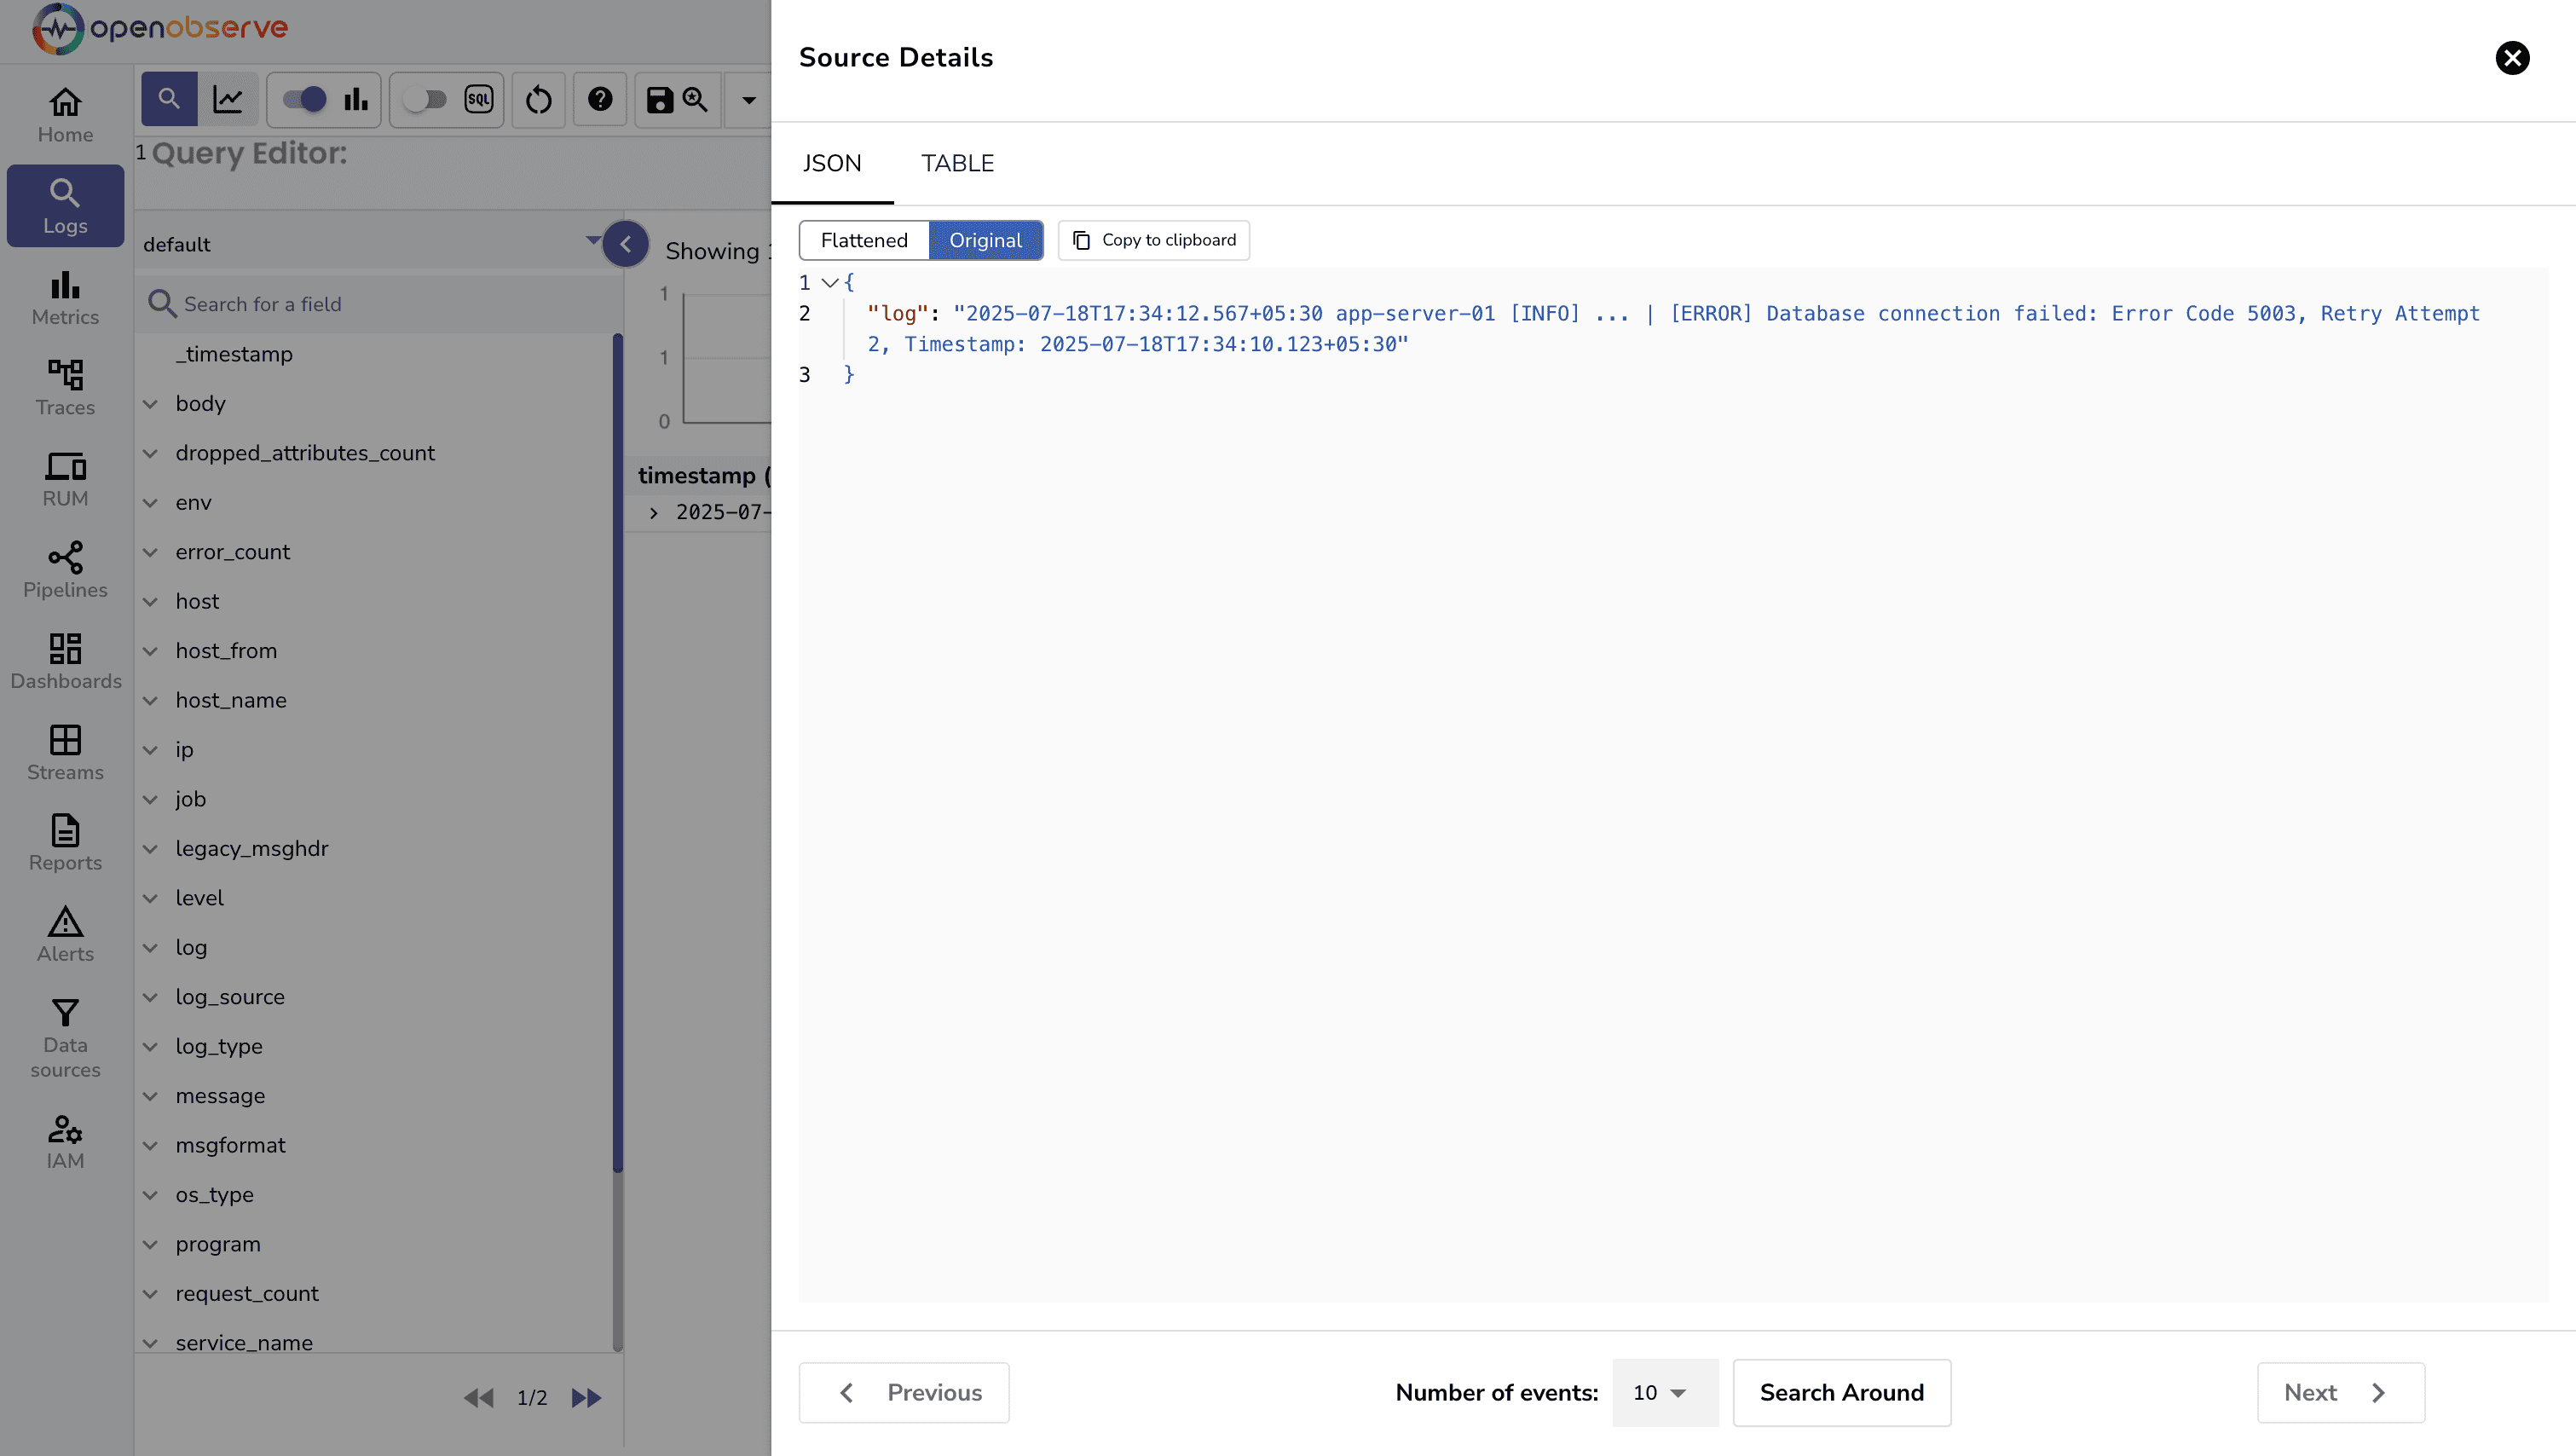
Task: Open the stream selector dropdown
Action: point(592,242)
